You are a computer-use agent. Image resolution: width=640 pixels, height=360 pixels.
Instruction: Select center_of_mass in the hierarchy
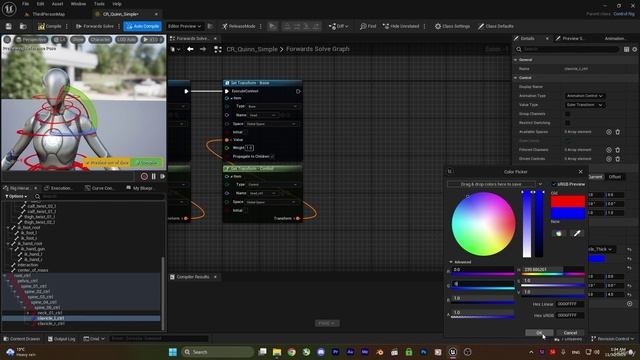click(x=33, y=270)
